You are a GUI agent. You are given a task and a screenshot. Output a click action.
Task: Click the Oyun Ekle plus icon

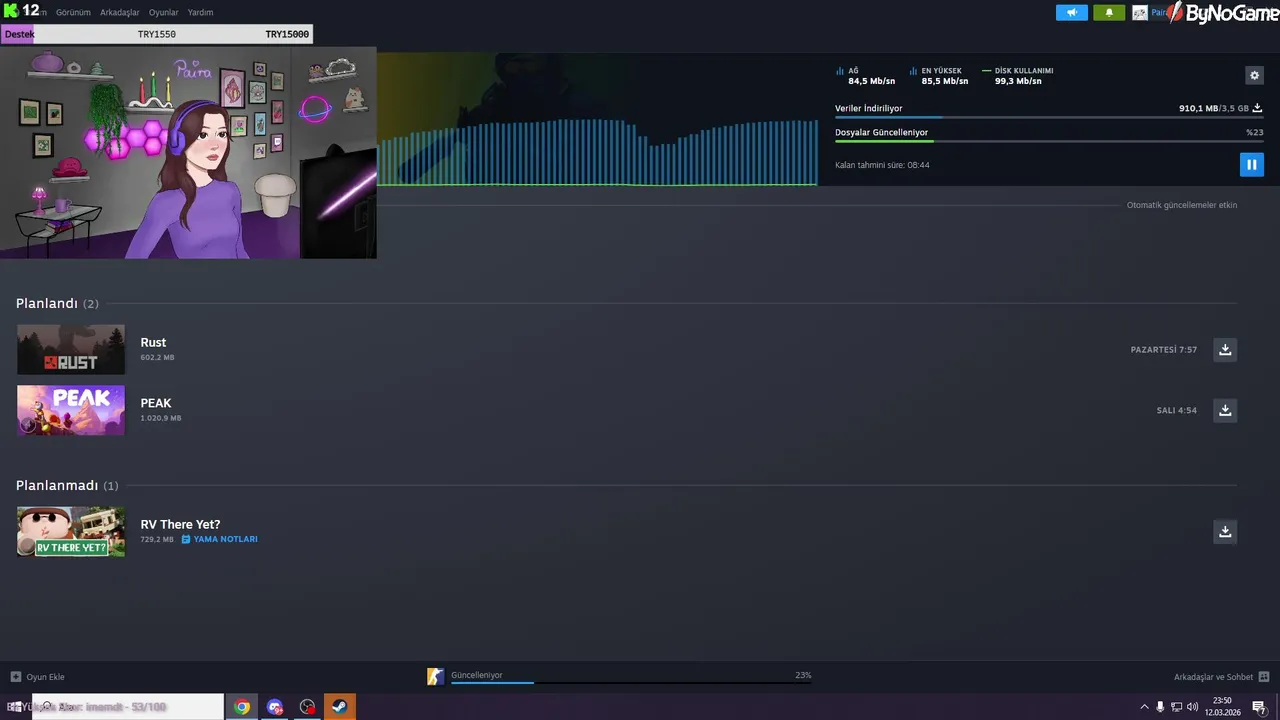click(x=15, y=677)
